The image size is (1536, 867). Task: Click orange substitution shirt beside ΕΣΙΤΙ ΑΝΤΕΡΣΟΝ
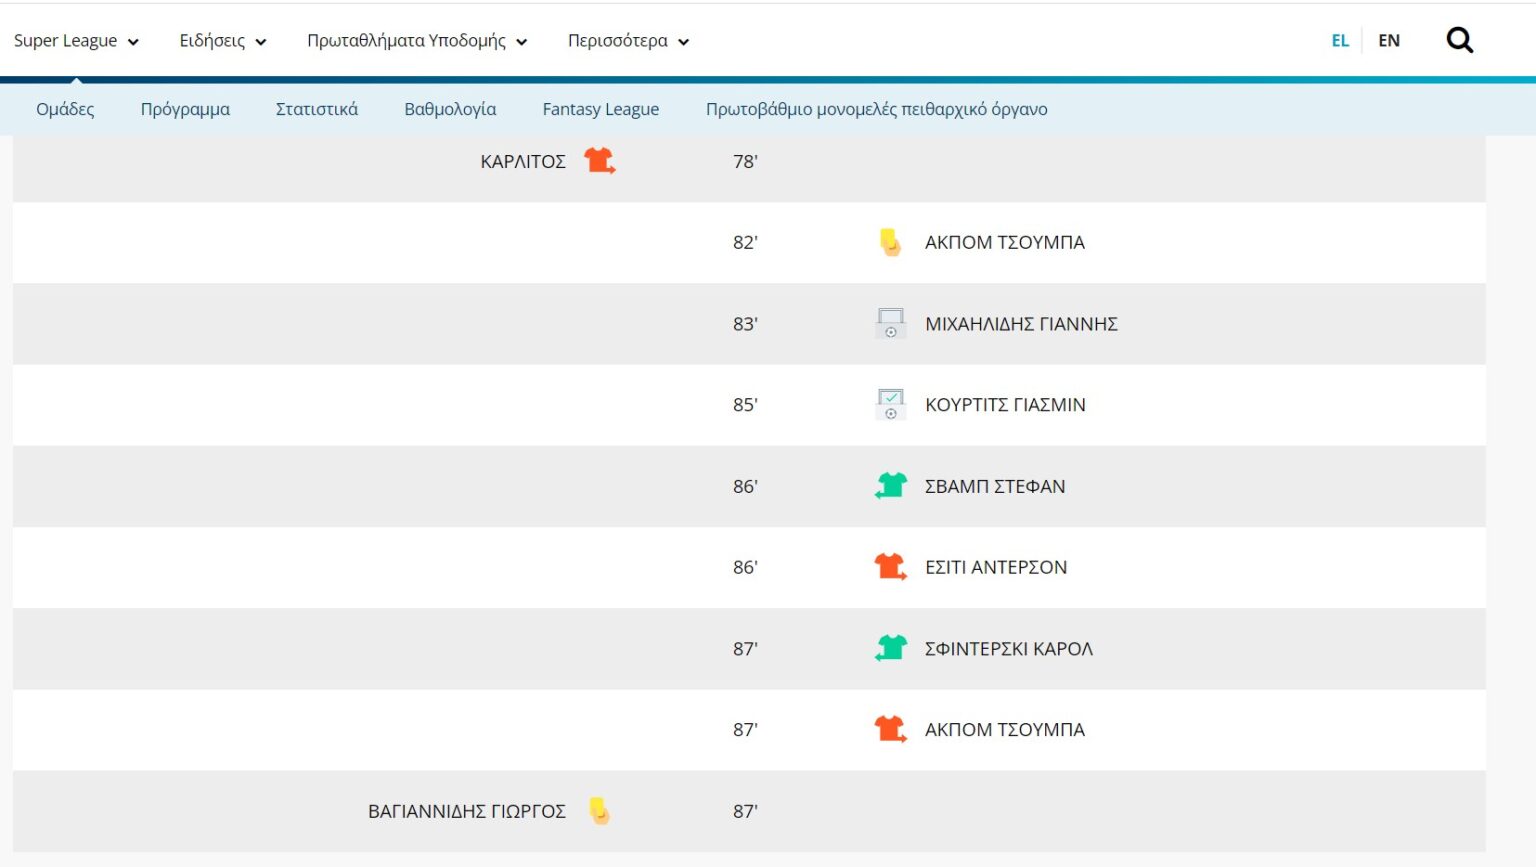tap(890, 567)
